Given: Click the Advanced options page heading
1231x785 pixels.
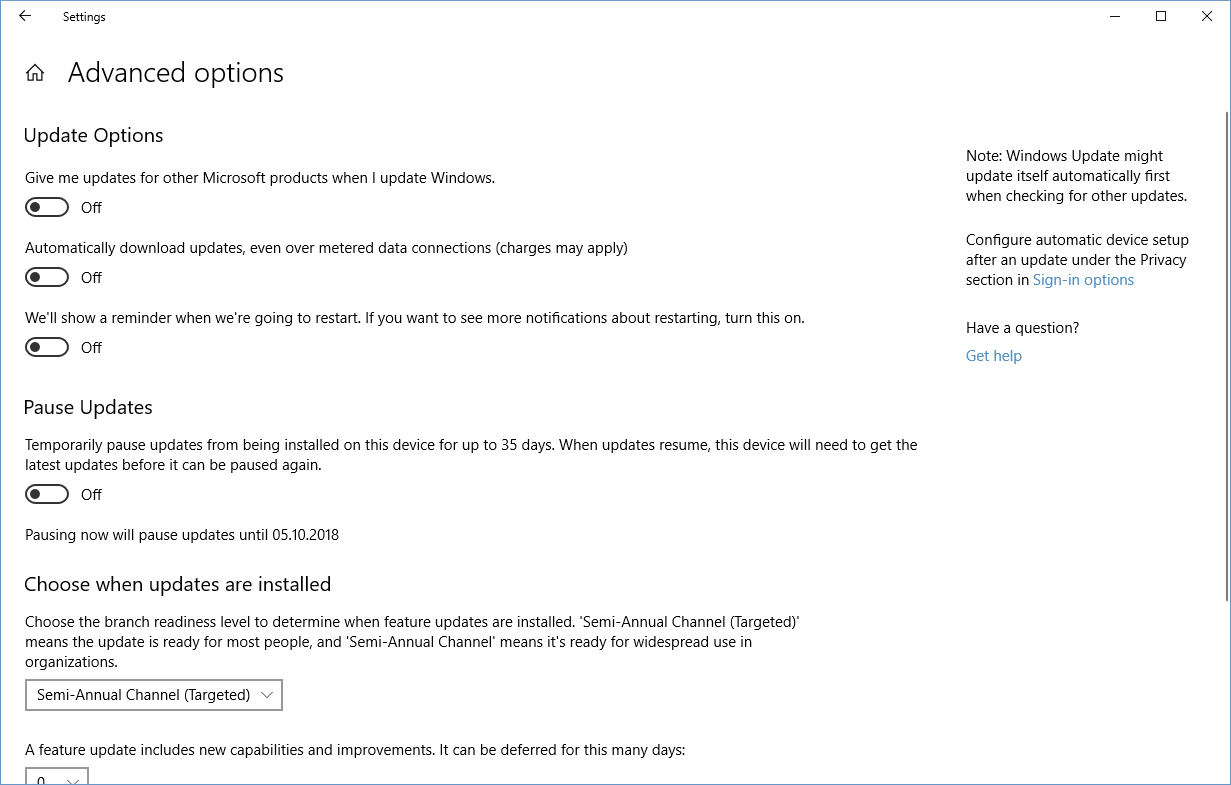Looking at the screenshot, I should click(x=176, y=73).
